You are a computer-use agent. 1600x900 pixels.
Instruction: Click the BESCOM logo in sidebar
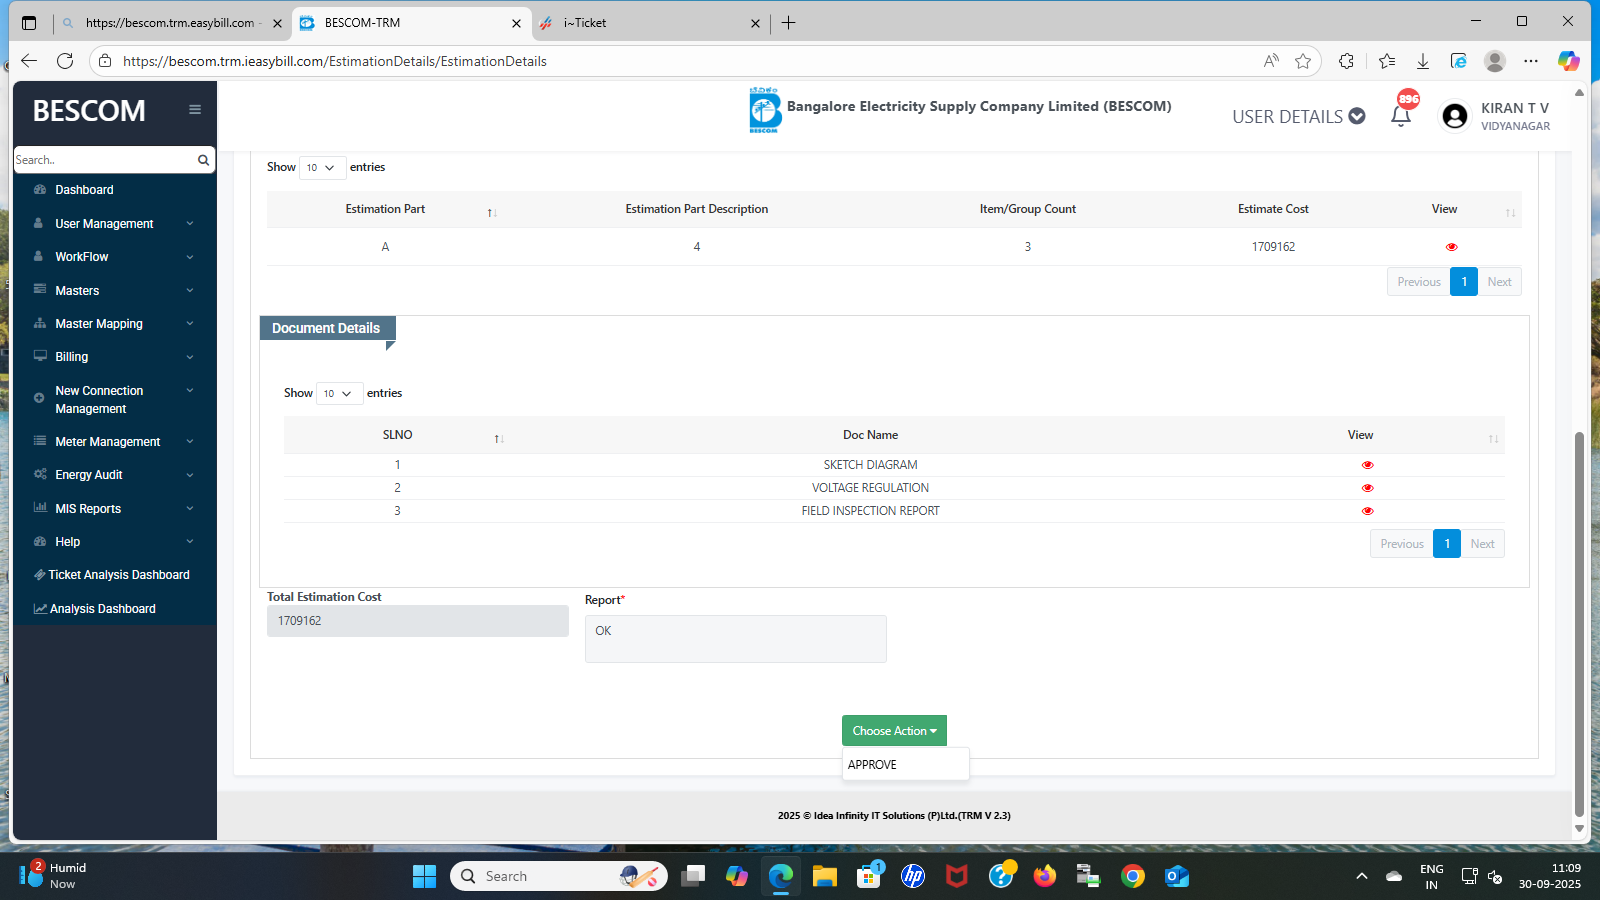(x=89, y=111)
